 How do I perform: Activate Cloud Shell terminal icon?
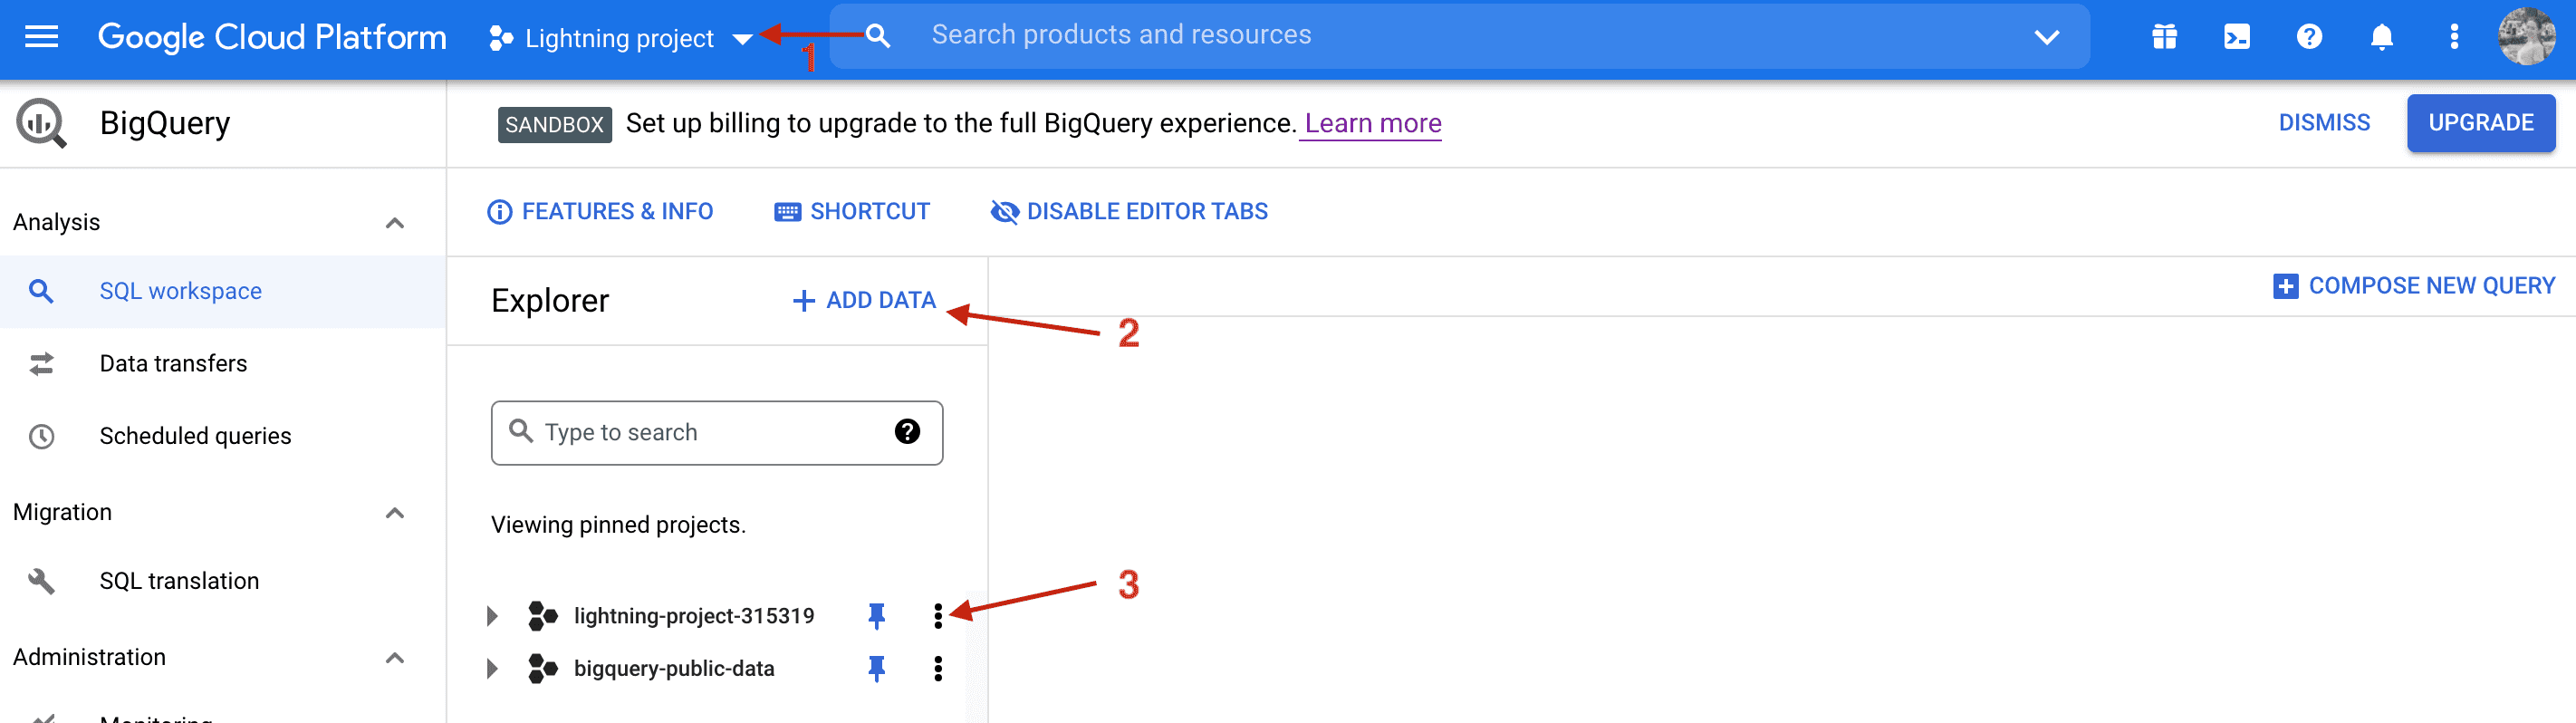click(2236, 37)
